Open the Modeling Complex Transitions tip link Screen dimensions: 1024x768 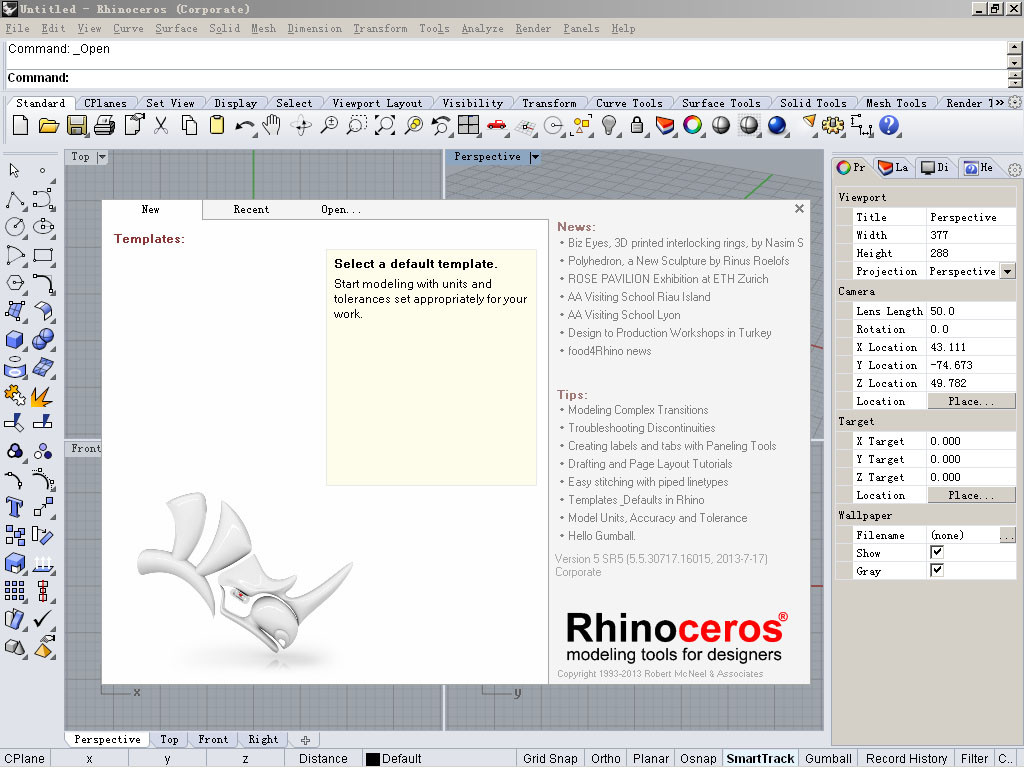(x=638, y=410)
